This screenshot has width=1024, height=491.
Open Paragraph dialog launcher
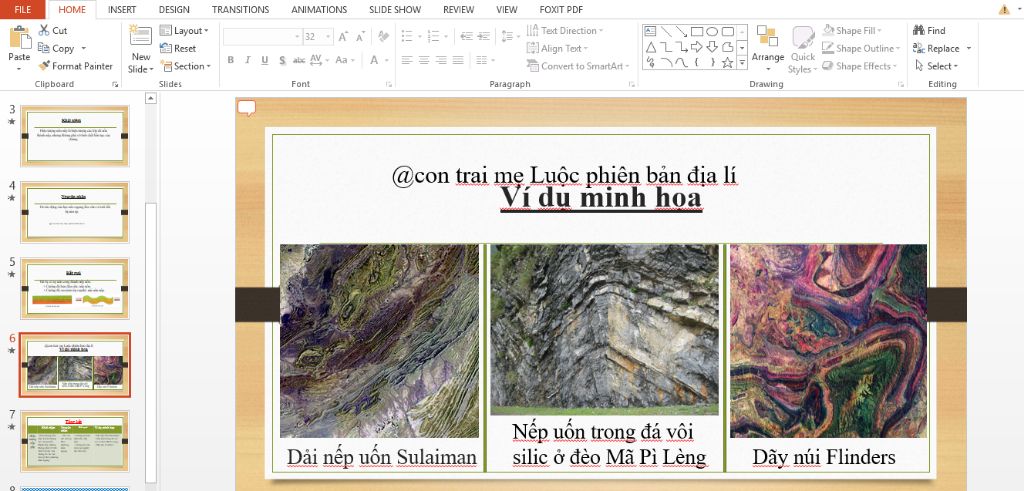click(x=632, y=84)
